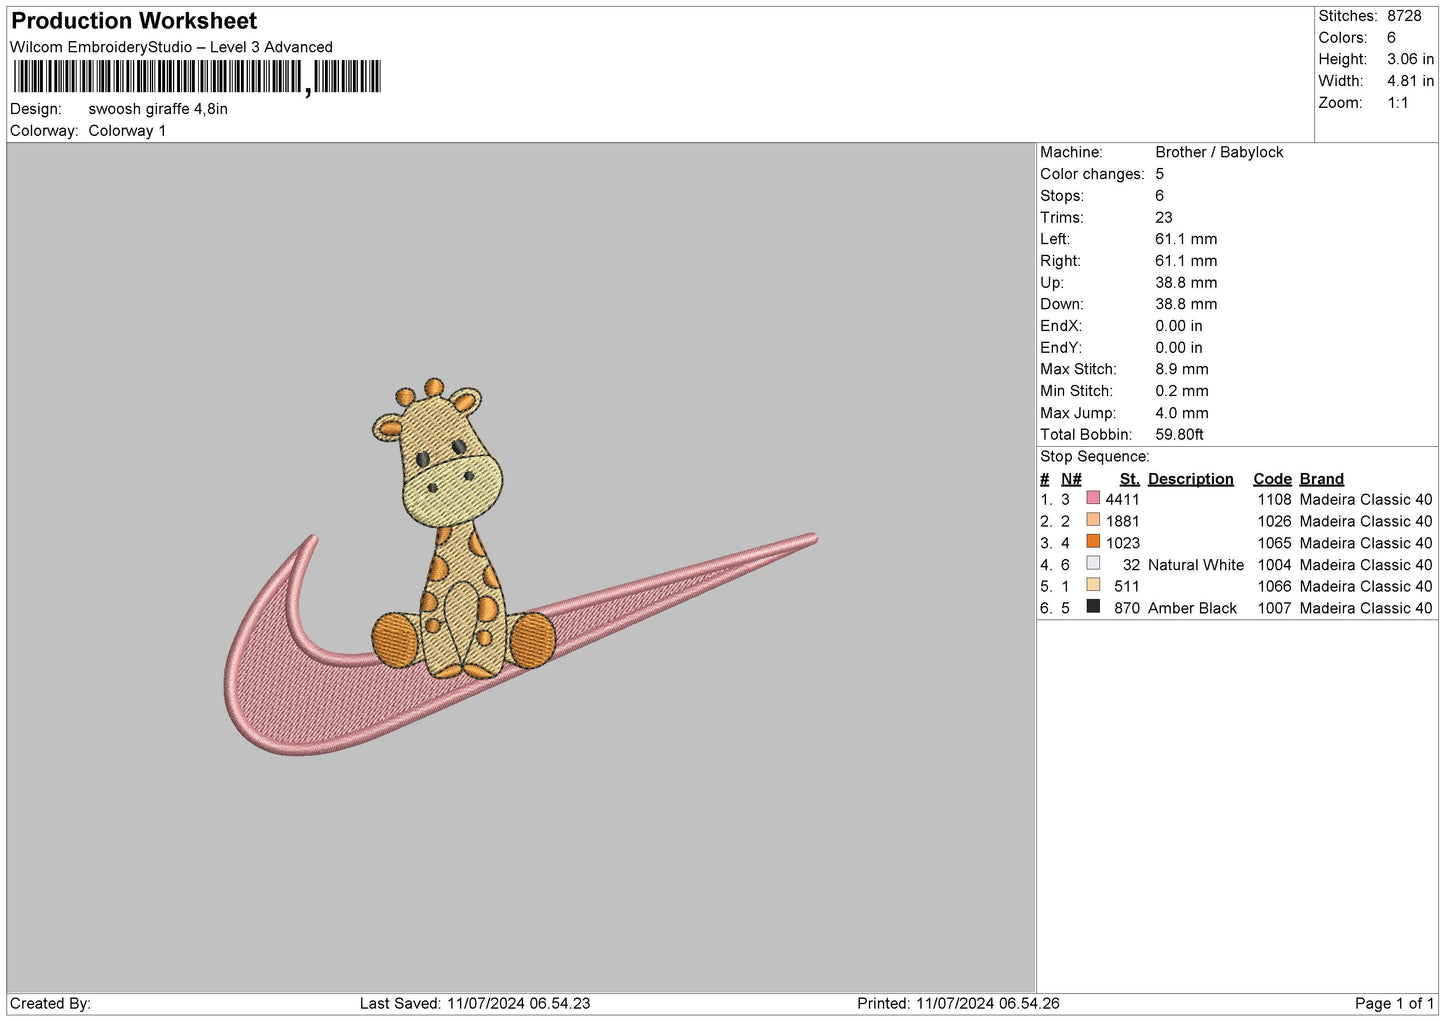Click the Stops value 6
This screenshot has height=1021, width=1445.
pos(1159,196)
